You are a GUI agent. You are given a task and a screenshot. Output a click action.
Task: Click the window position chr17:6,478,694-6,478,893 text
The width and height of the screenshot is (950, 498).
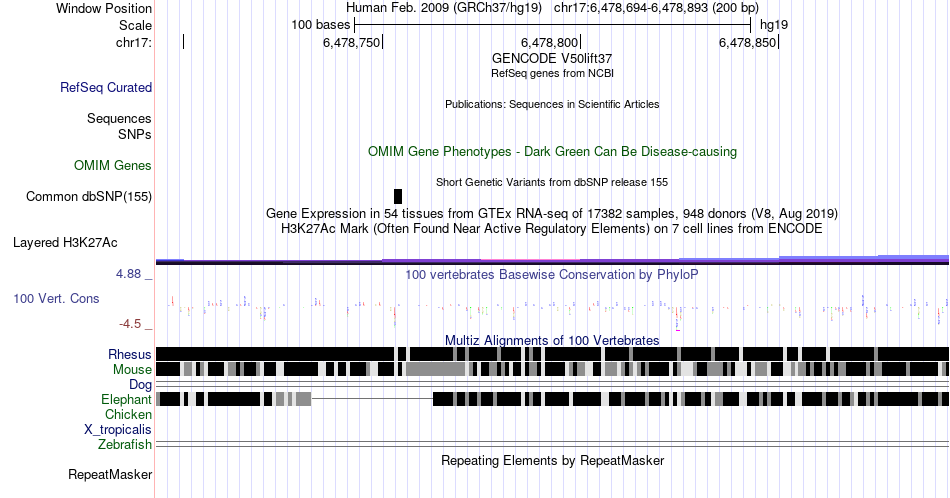pos(656,8)
